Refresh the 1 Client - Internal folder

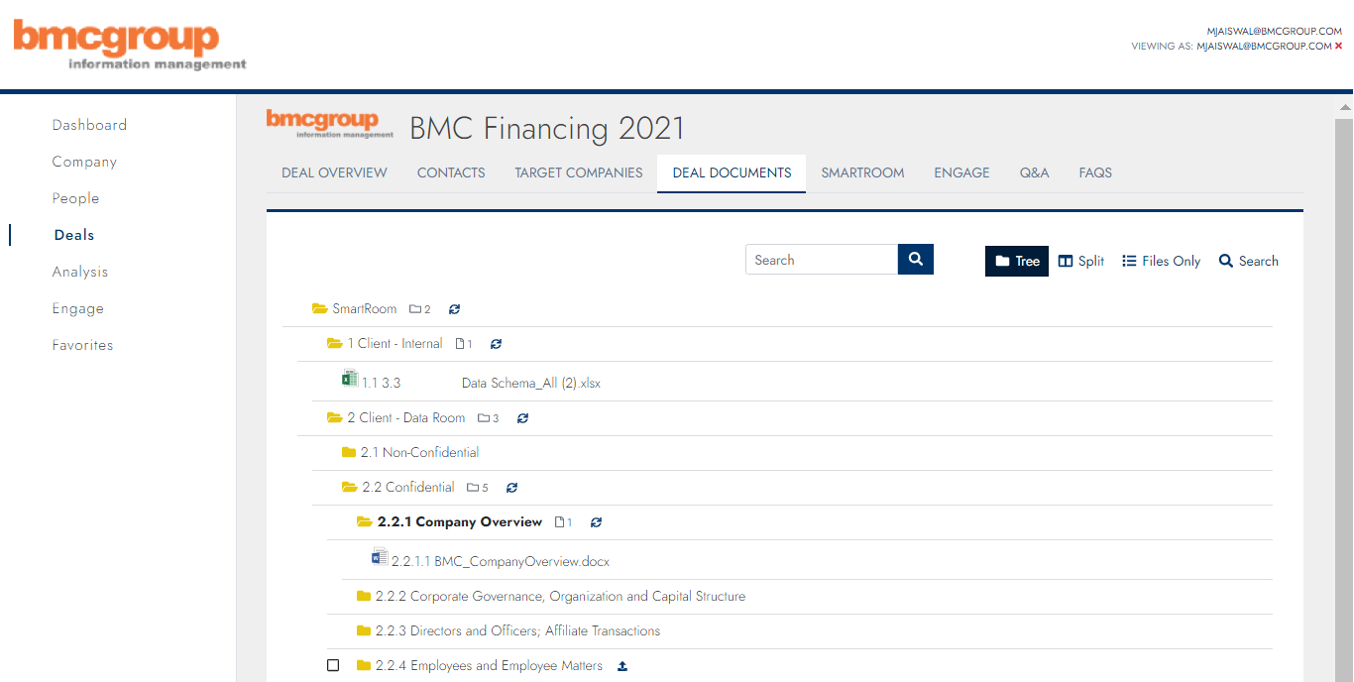tap(496, 344)
